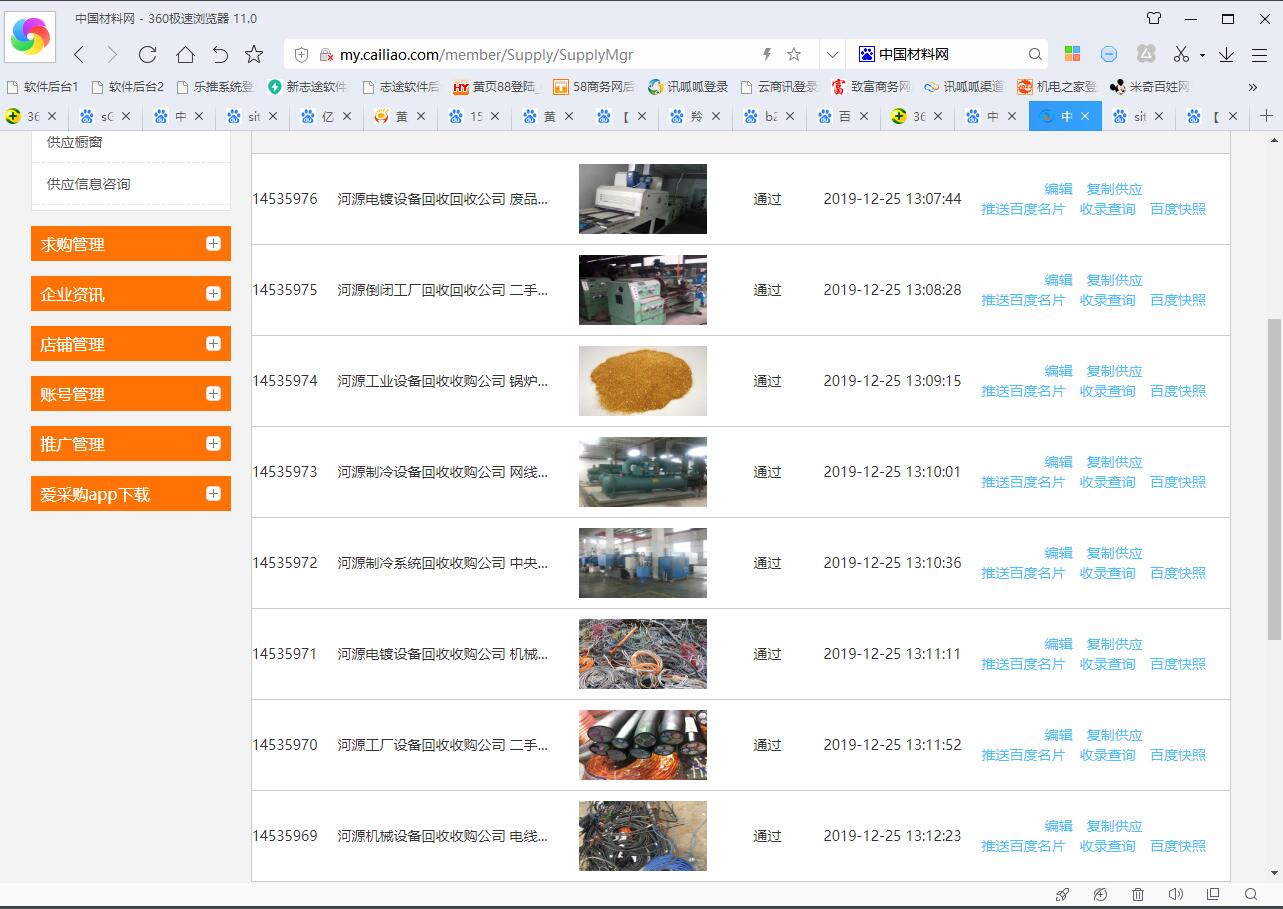Image resolution: width=1283 pixels, height=909 pixels.
Task: Expand the bookmarks overflow chevron
Action: pyautogui.click(x=1253, y=87)
